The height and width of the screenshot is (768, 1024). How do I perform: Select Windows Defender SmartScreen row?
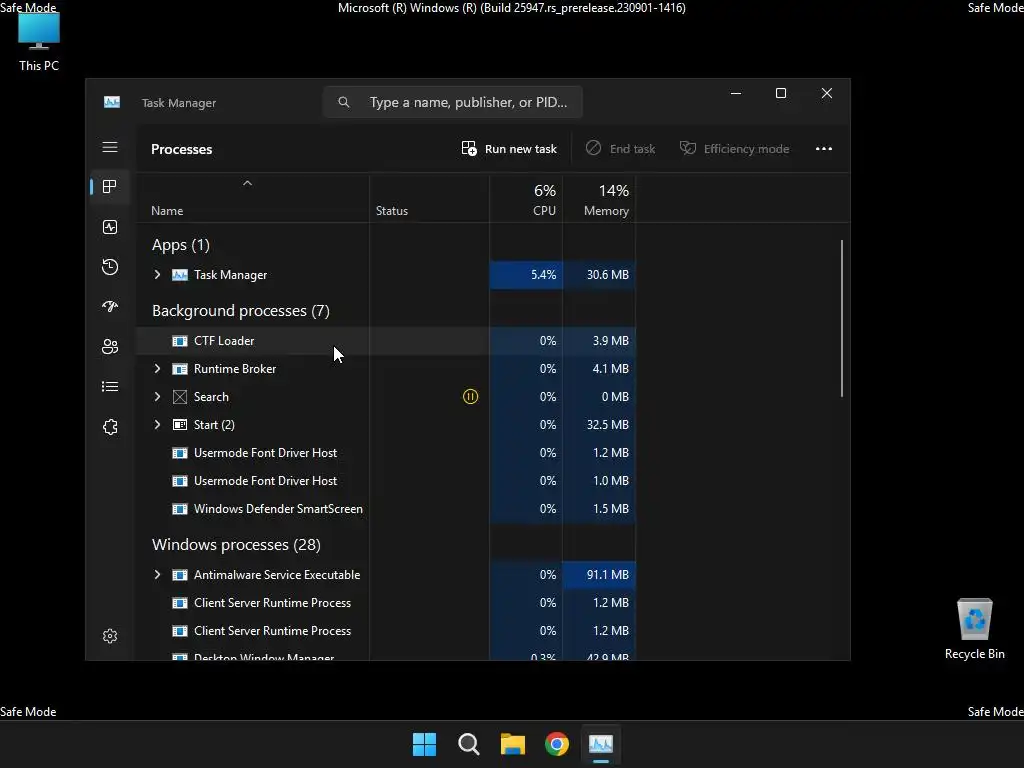(x=385, y=509)
